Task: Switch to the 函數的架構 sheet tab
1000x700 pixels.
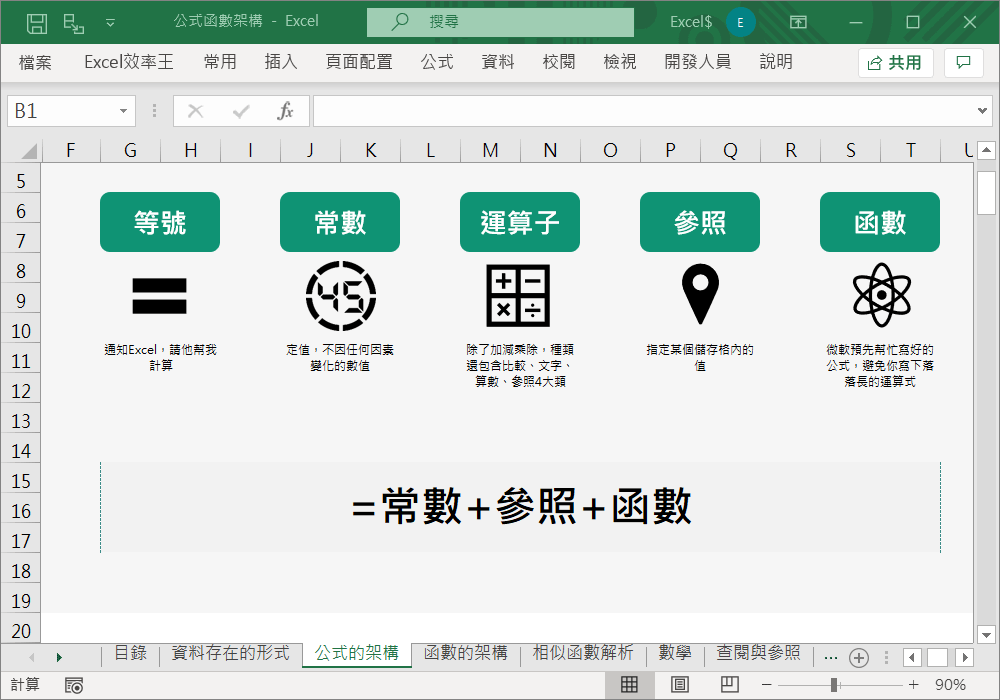Action: point(465,653)
